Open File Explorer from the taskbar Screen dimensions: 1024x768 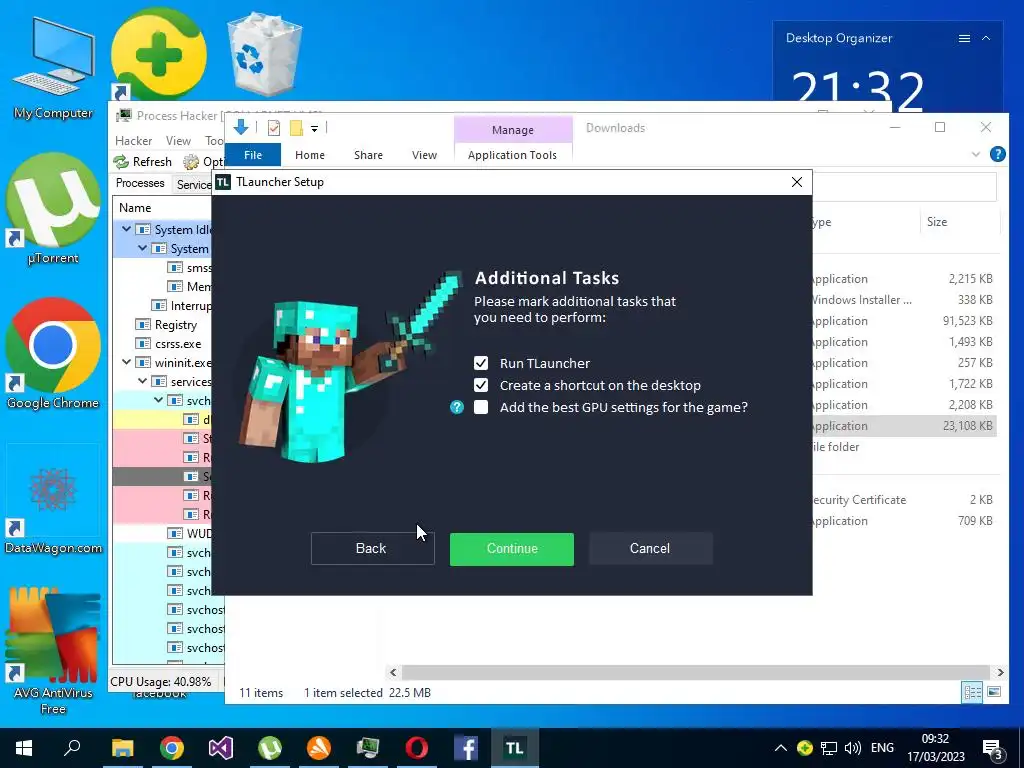(x=122, y=748)
